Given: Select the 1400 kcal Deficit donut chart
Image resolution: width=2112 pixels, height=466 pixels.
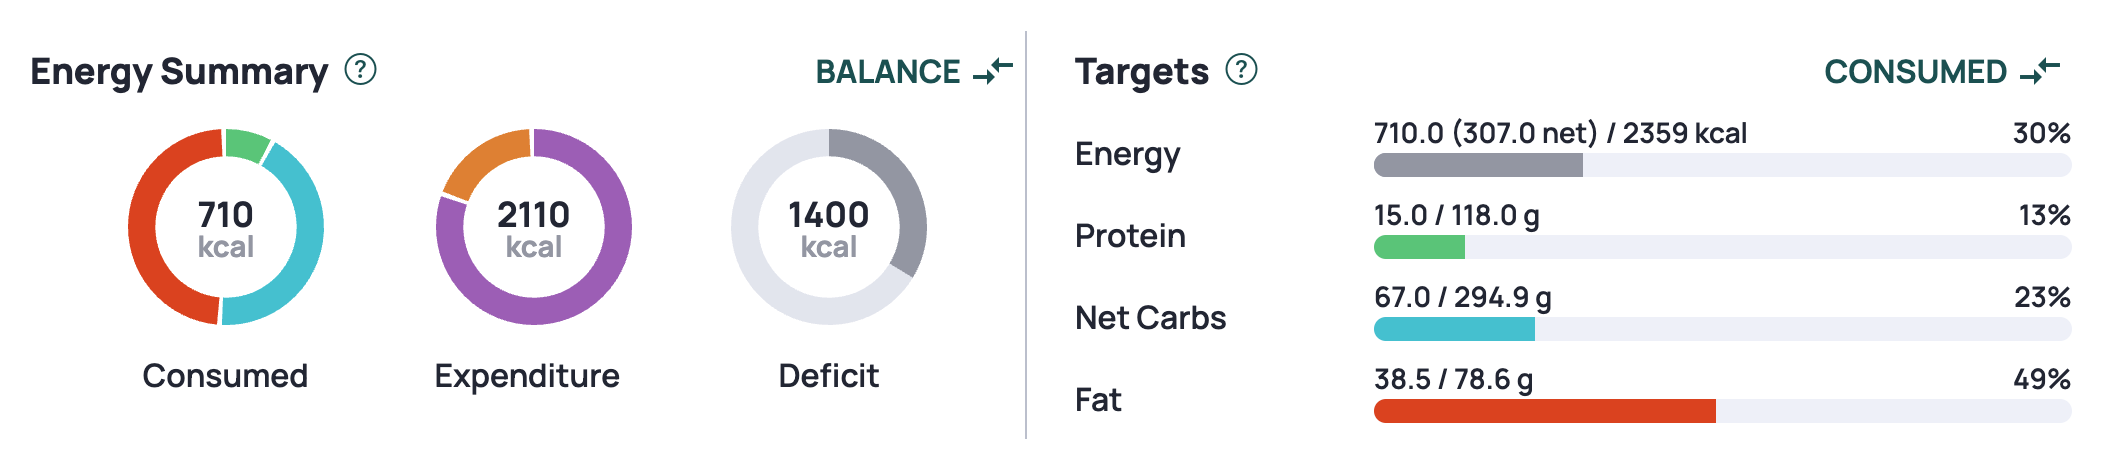Looking at the screenshot, I should tap(829, 227).
